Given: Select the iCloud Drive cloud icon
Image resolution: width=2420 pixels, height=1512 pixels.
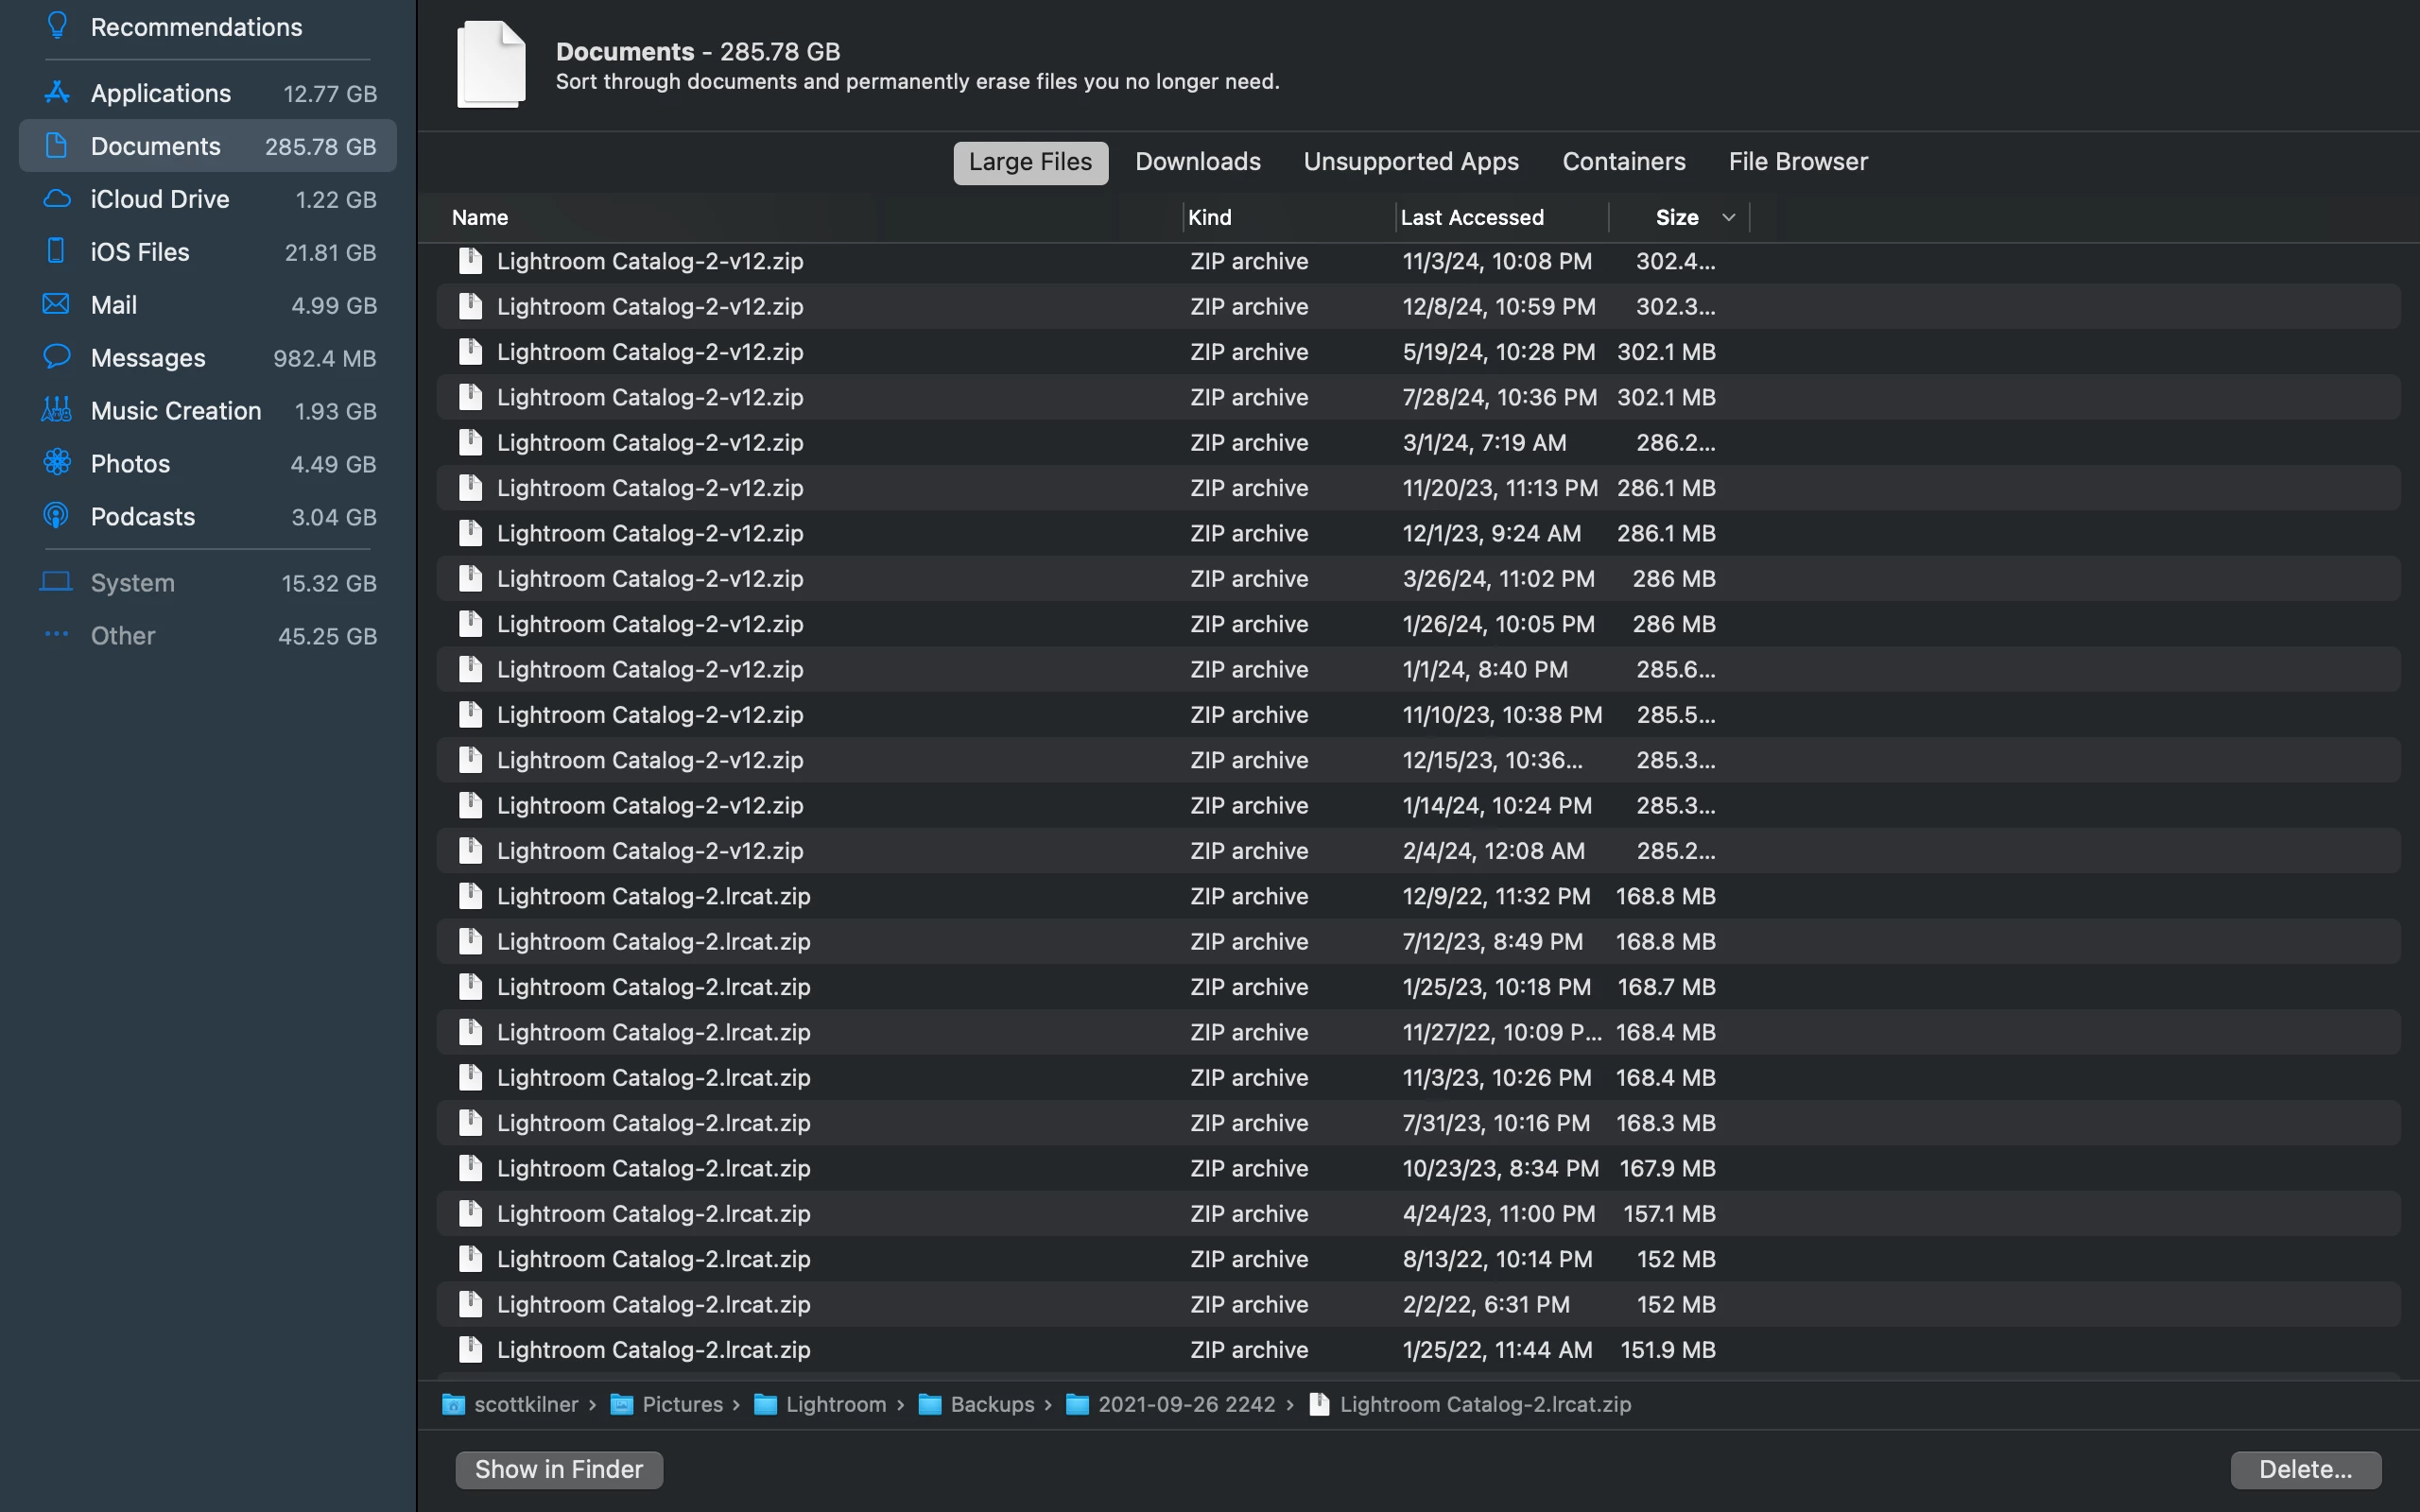Looking at the screenshot, I should click(57, 199).
